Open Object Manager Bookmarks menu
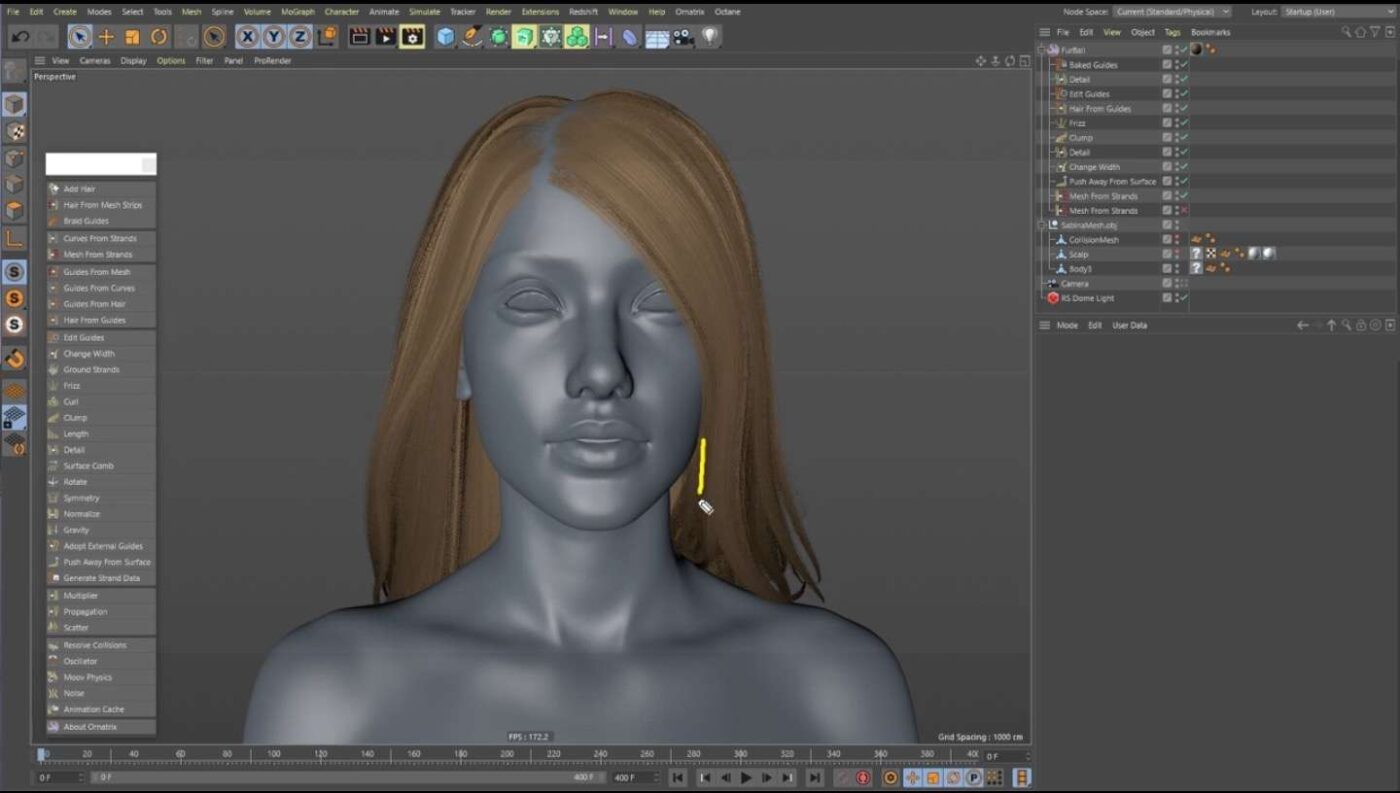 click(1210, 32)
